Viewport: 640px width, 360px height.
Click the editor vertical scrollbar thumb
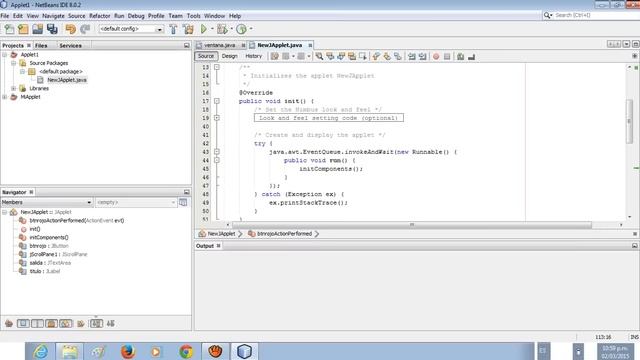click(x=629, y=121)
